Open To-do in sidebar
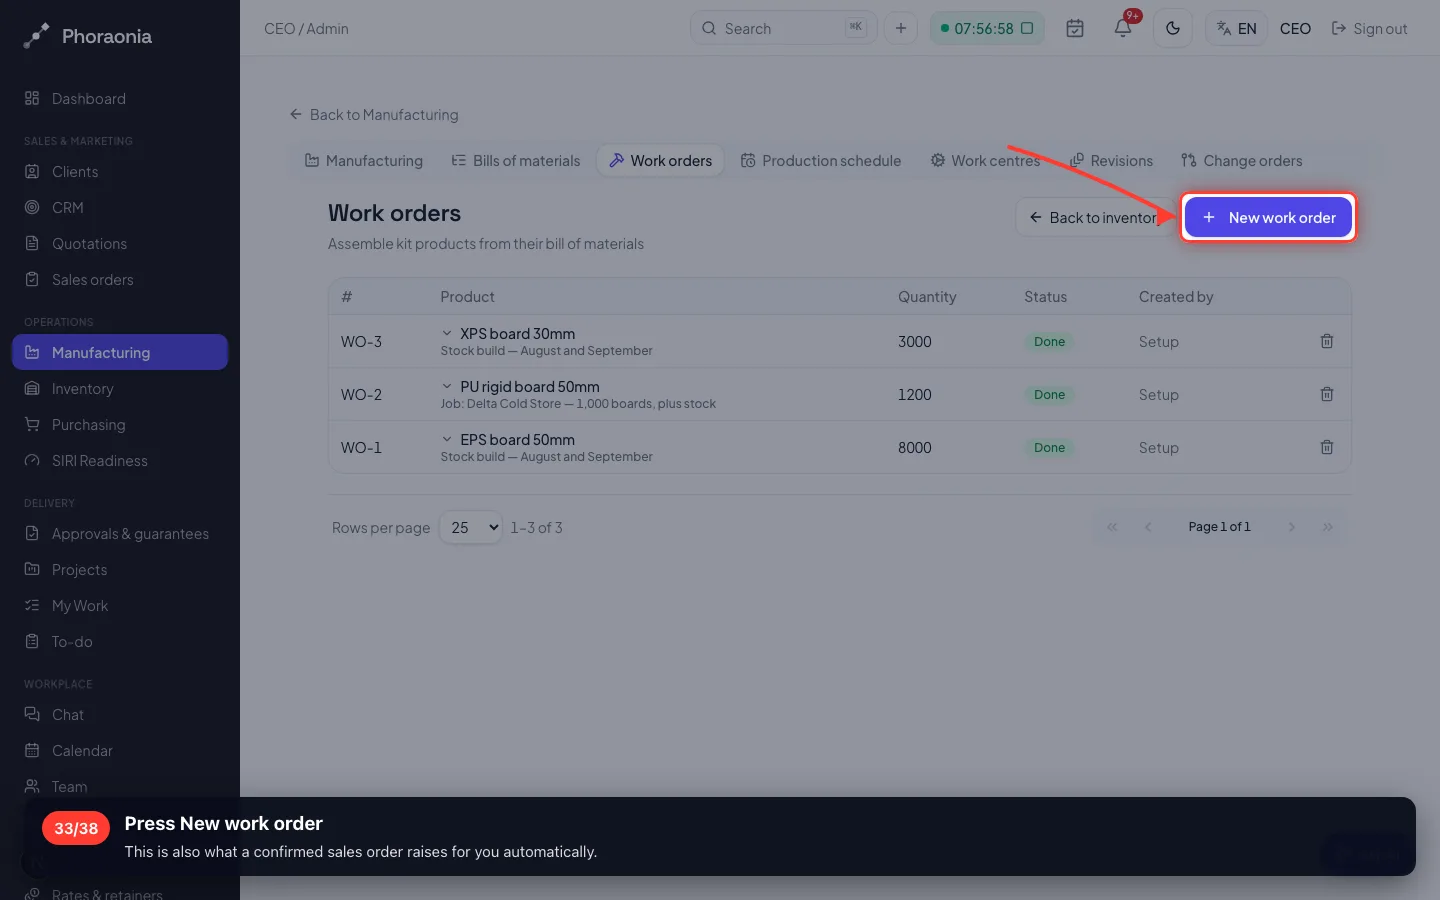Viewport: 1440px width, 900px height. coord(120,641)
